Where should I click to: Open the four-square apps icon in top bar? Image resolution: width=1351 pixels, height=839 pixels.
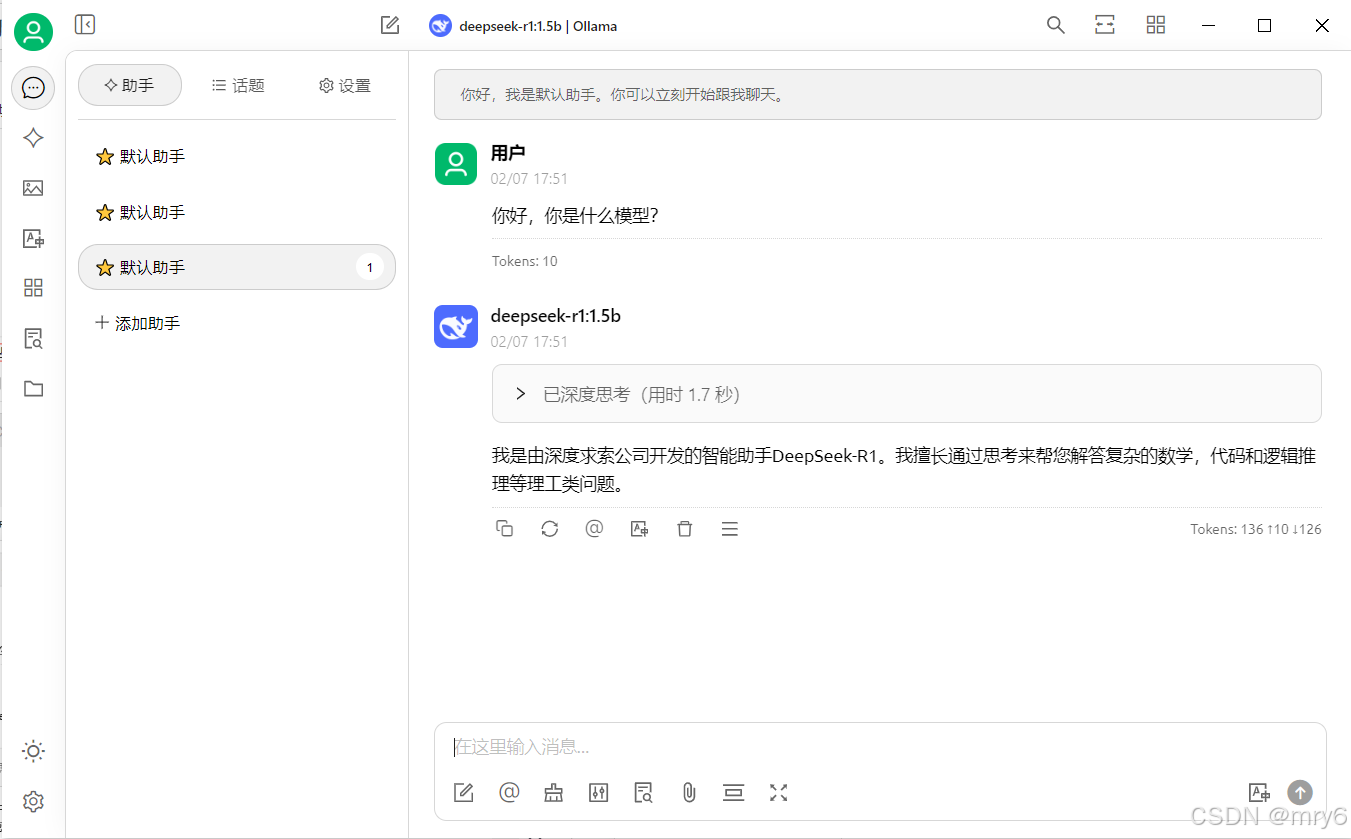(x=1156, y=25)
